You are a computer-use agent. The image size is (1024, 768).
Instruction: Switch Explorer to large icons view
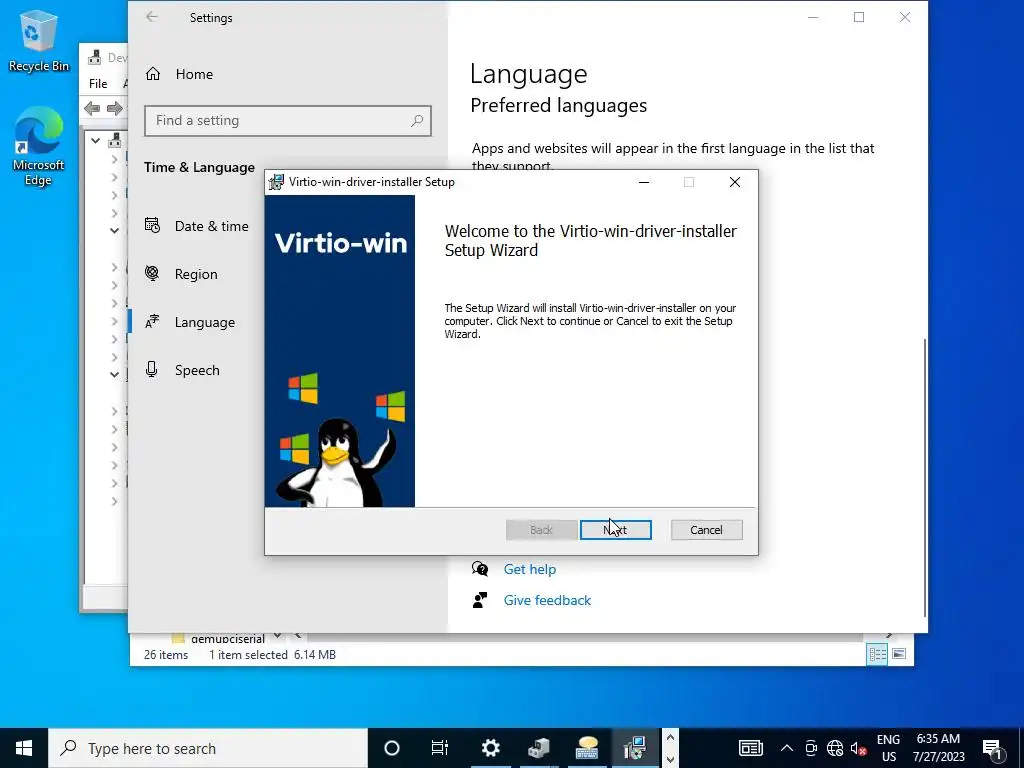pyautogui.click(x=899, y=654)
